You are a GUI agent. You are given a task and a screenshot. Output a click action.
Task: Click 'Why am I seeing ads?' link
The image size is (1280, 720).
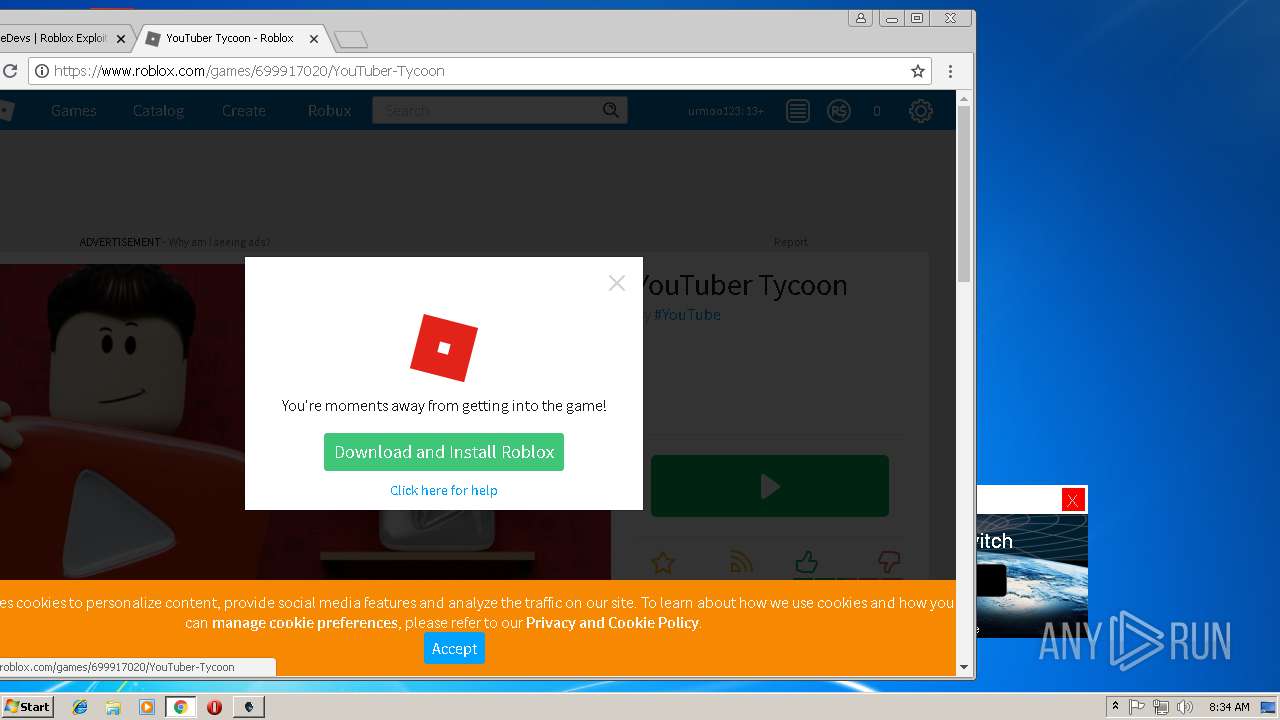(x=219, y=242)
